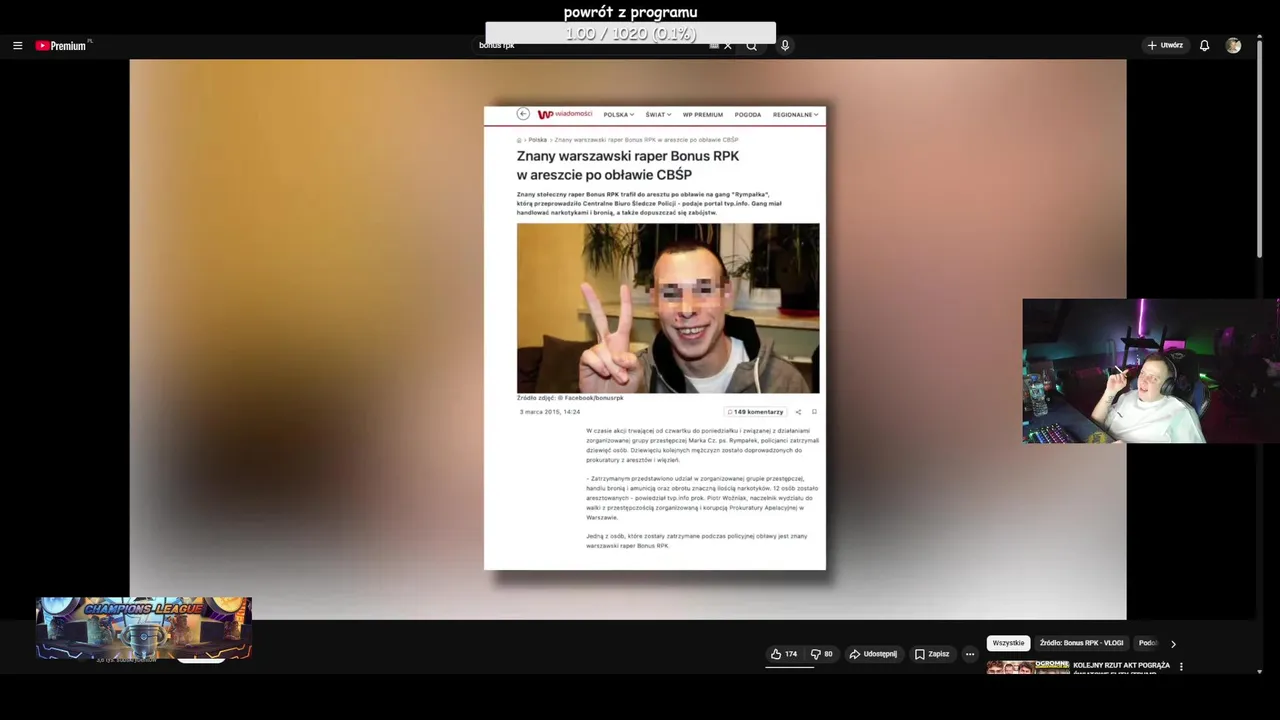Click the article photo with the peace sign

click(668, 308)
